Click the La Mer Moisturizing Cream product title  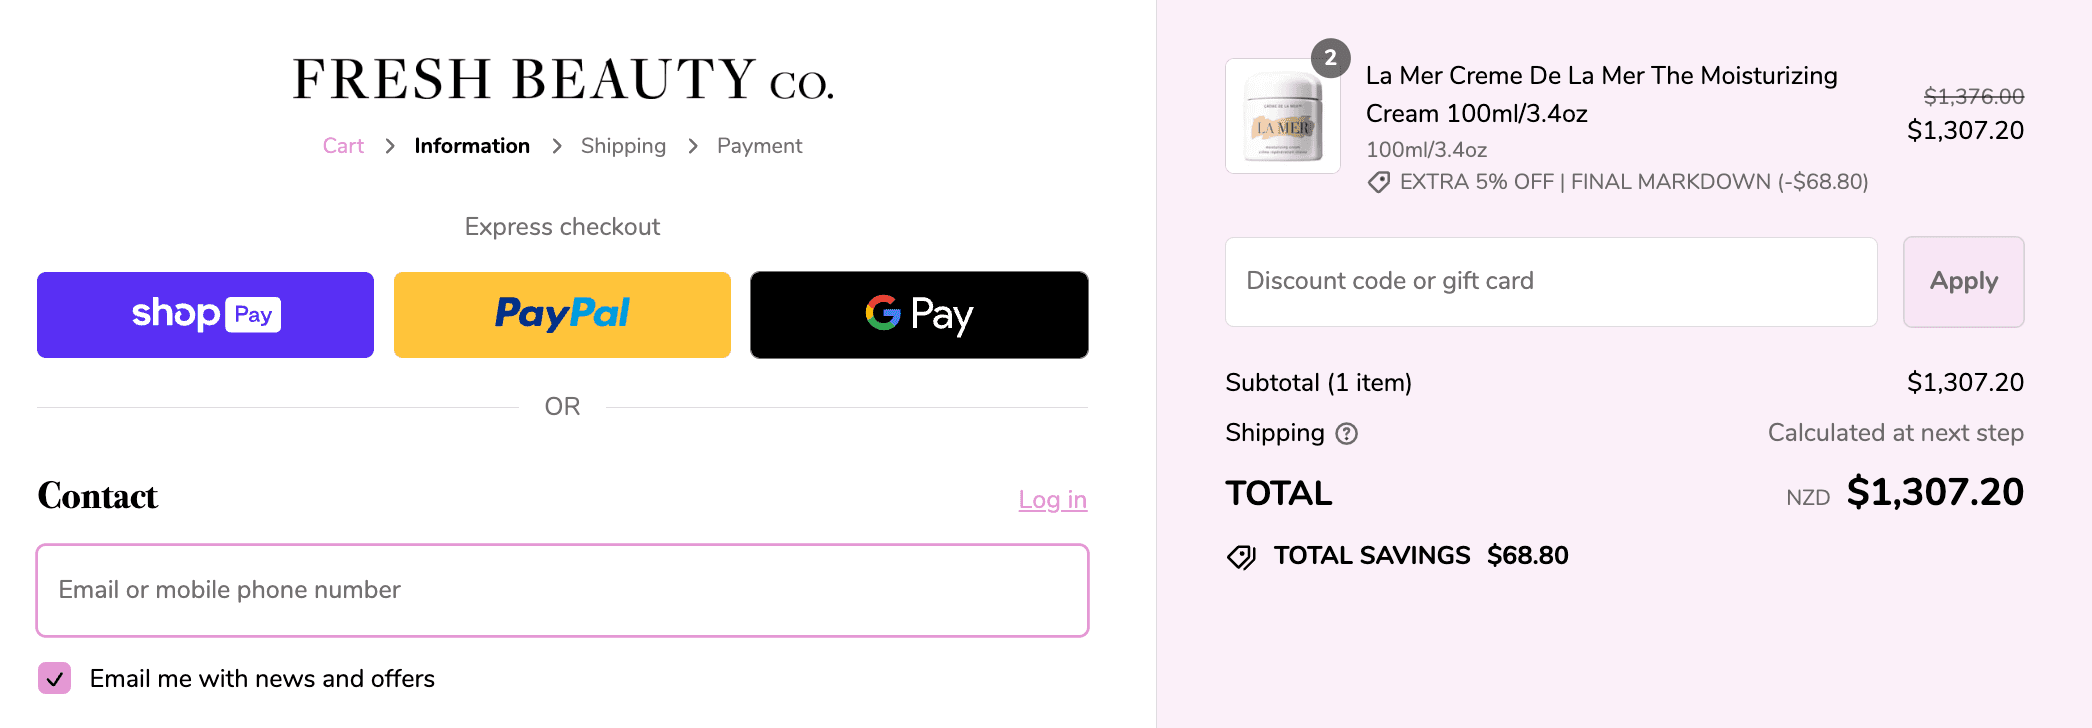[x=1601, y=94]
